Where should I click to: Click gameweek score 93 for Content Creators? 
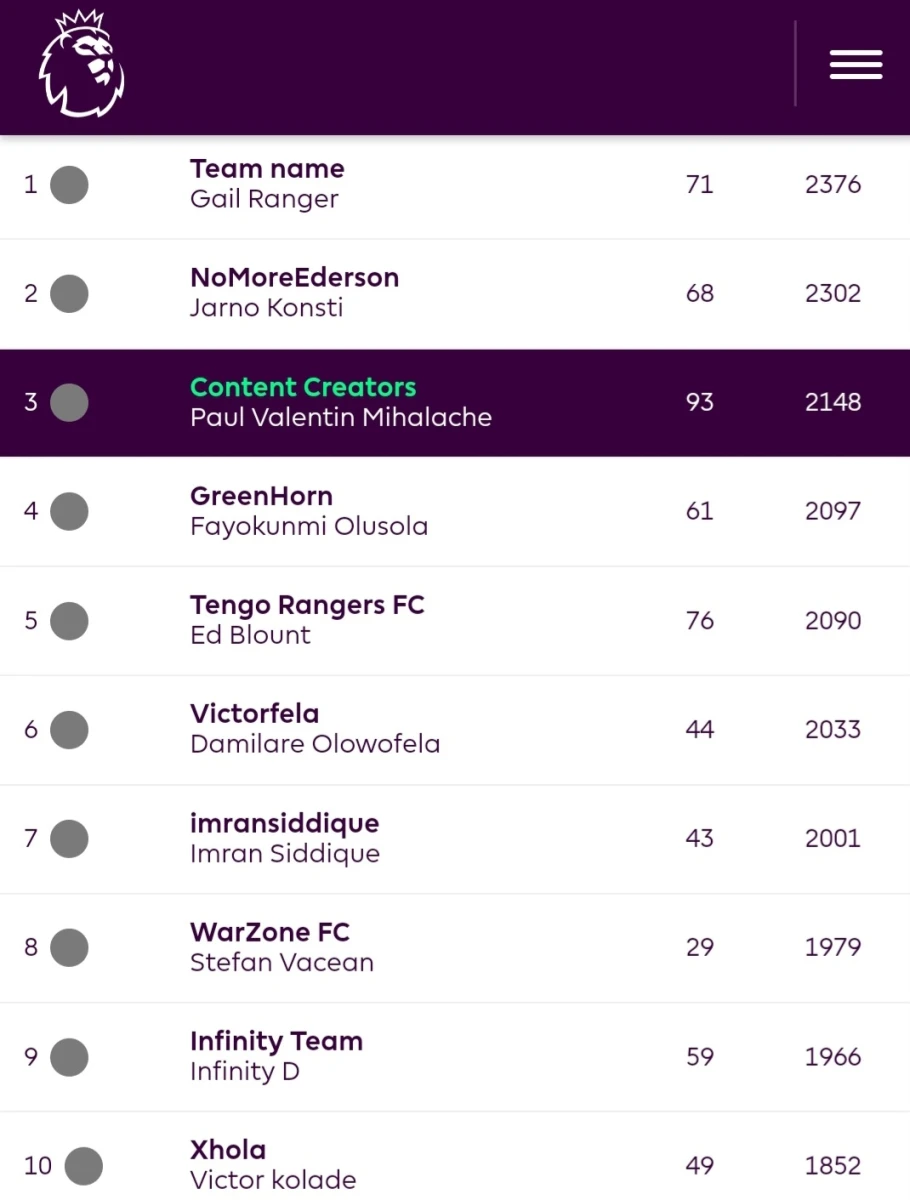(700, 403)
